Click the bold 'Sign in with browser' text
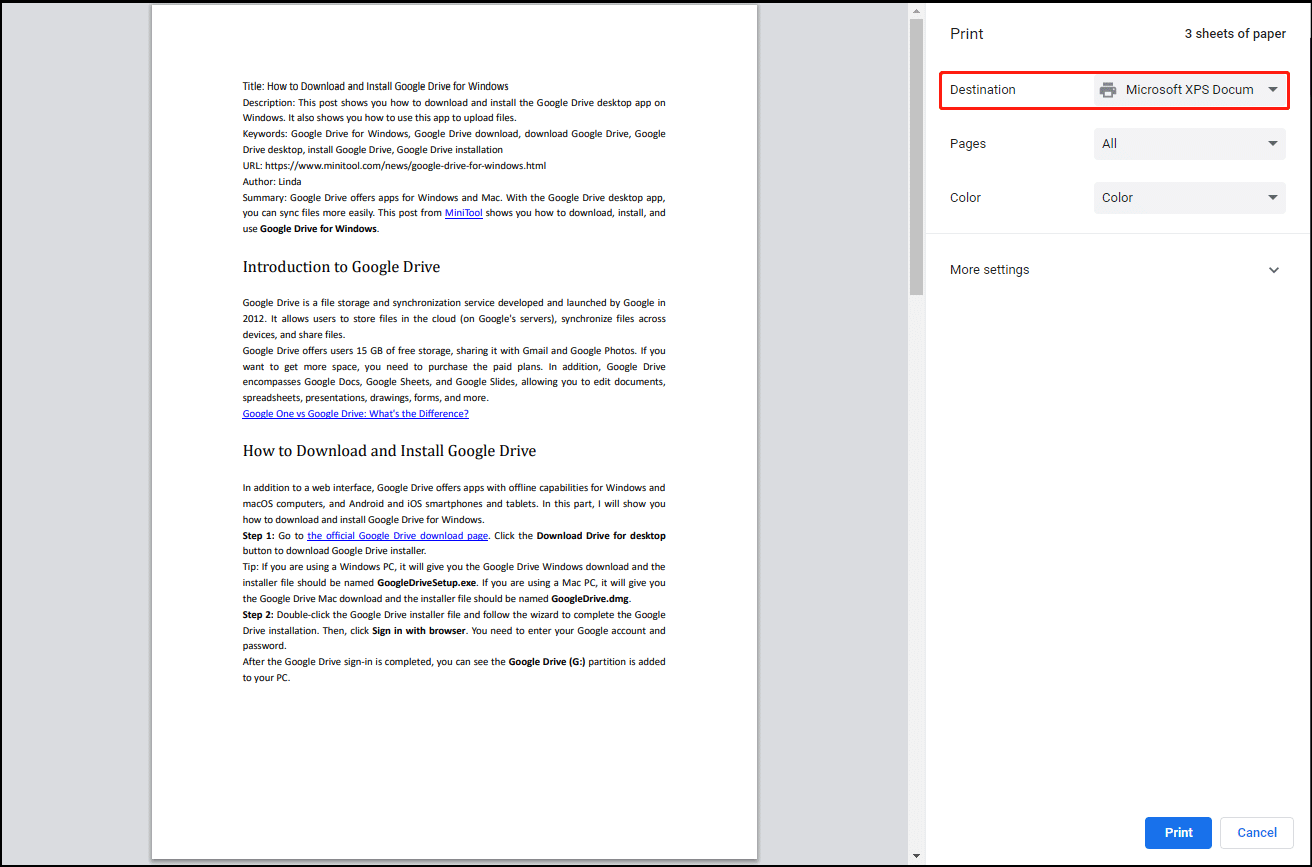The image size is (1312, 867). pyautogui.click(x=419, y=631)
